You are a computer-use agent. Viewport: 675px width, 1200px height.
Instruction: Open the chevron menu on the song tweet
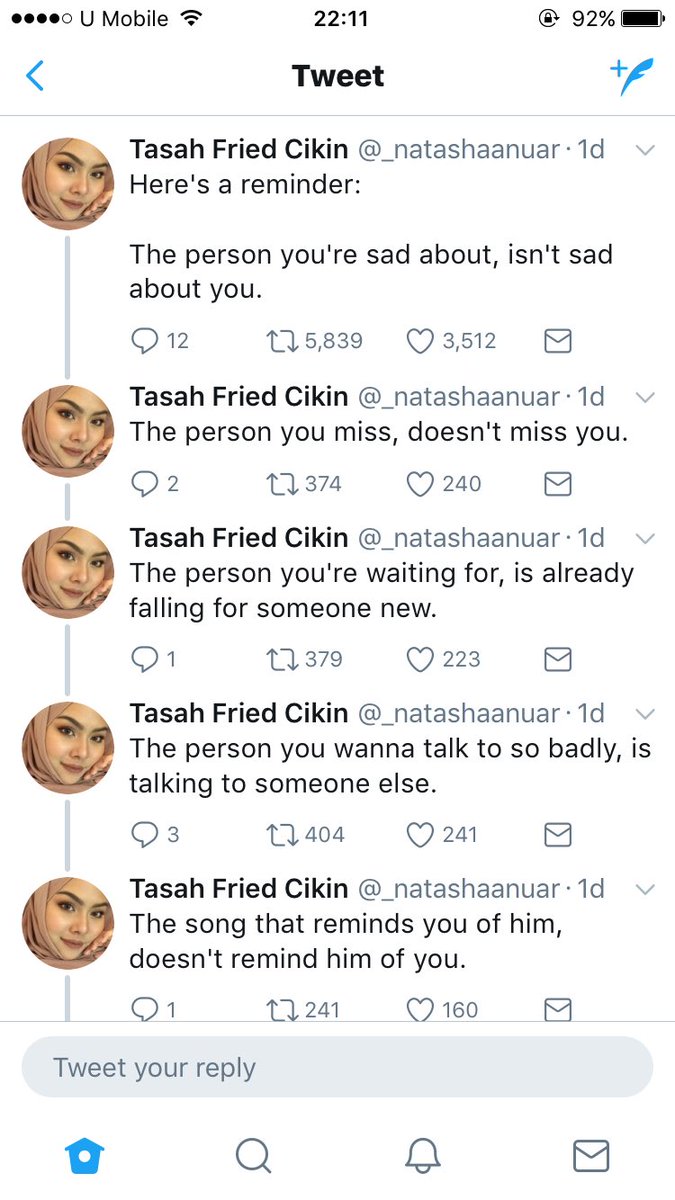pyautogui.click(x=645, y=889)
